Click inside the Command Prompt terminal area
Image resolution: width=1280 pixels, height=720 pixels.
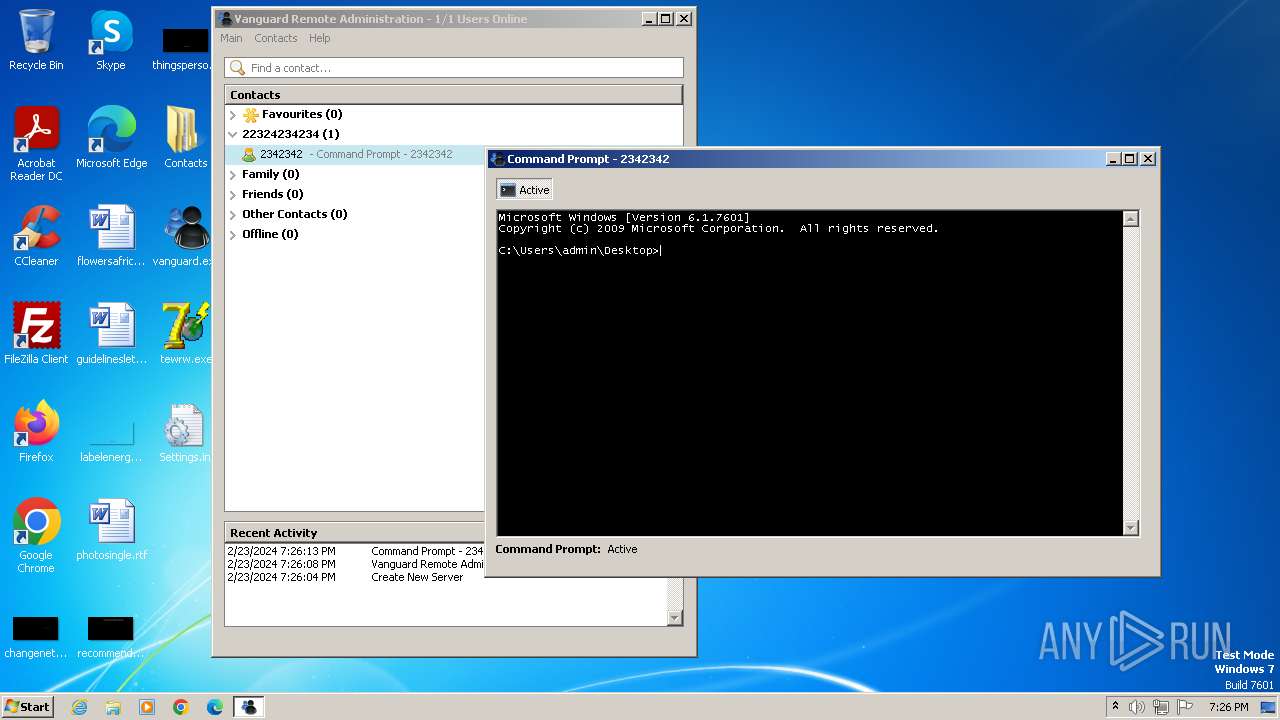[x=810, y=373]
